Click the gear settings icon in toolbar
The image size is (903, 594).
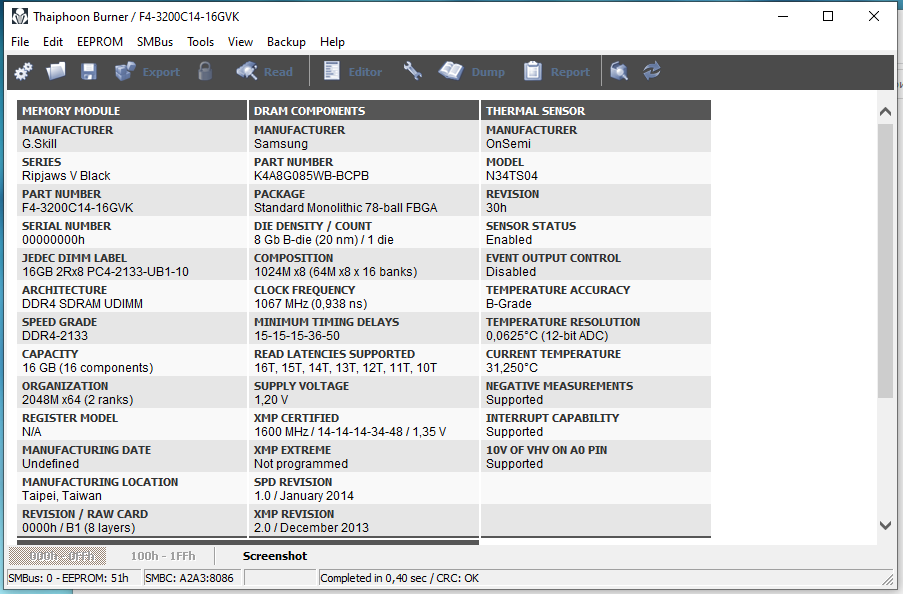tap(23, 71)
